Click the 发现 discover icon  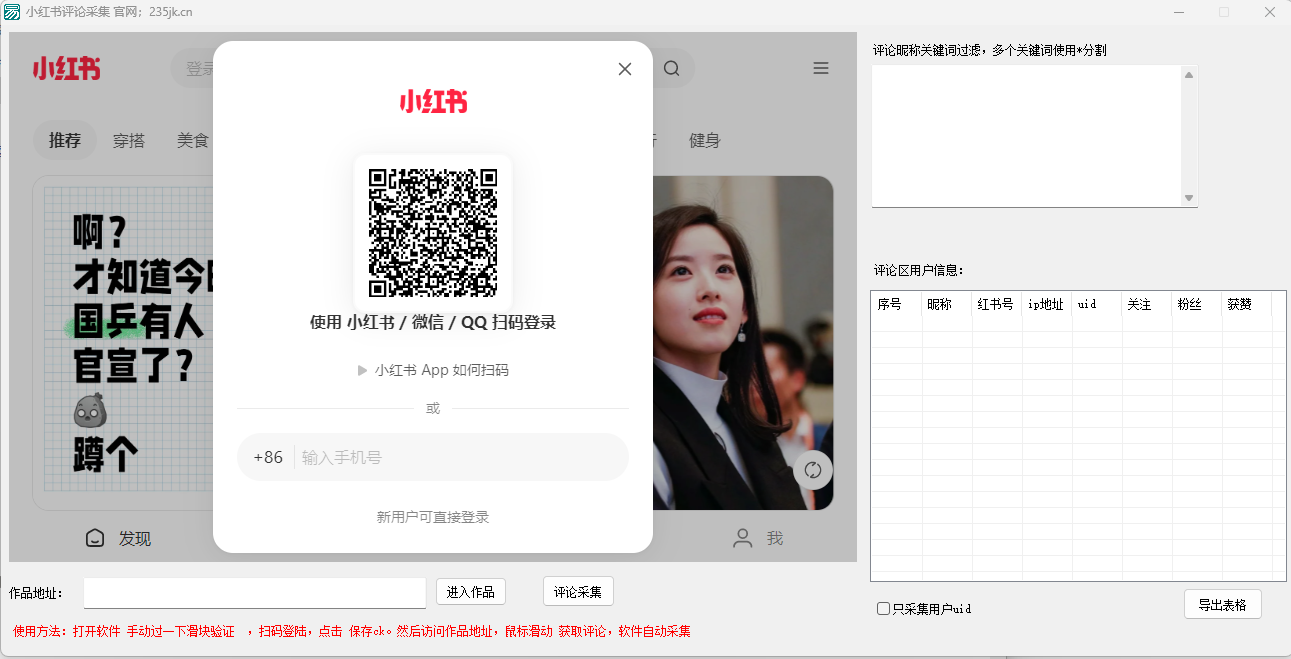[x=95, y=538]
